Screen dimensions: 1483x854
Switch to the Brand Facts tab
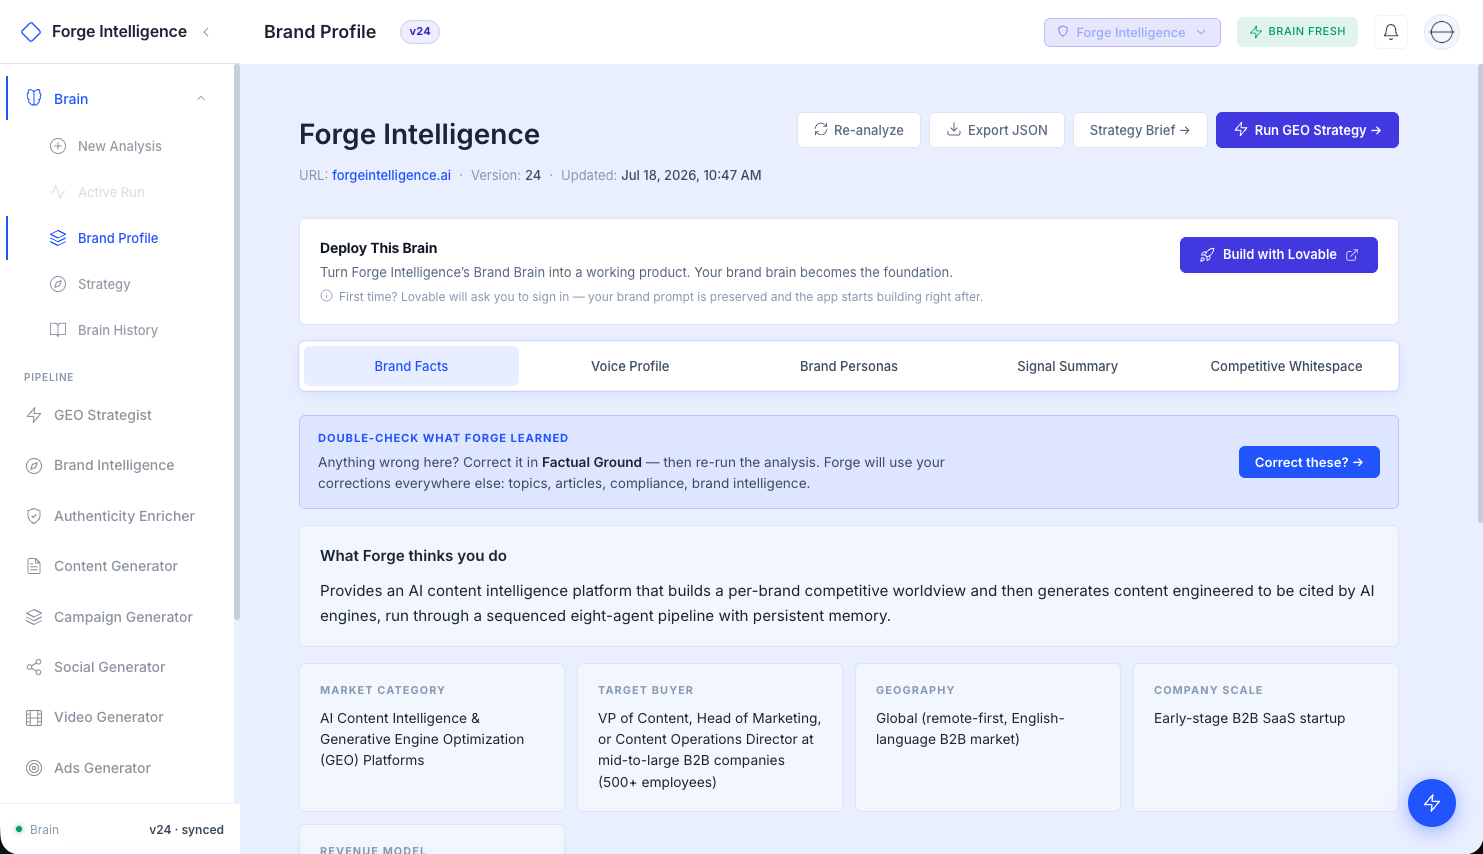411,366
